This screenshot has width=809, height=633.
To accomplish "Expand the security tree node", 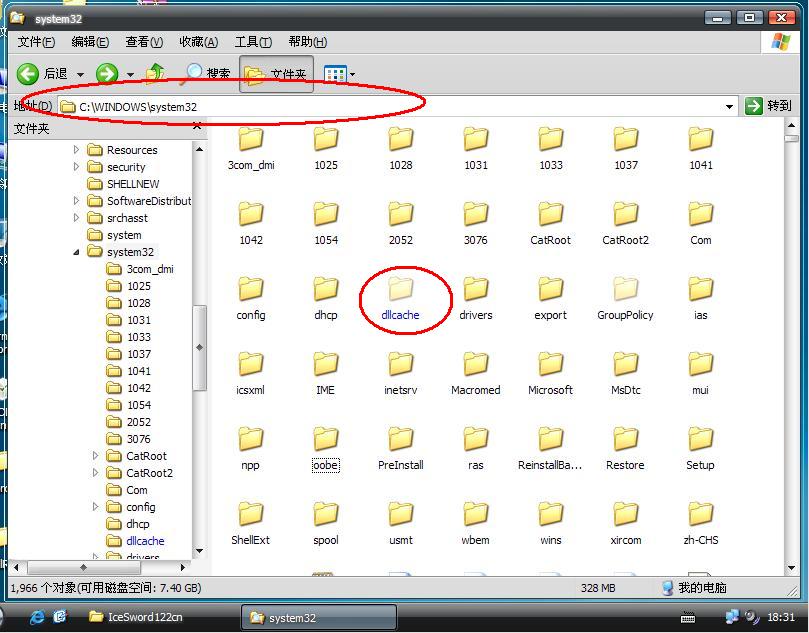I will 76,167.
